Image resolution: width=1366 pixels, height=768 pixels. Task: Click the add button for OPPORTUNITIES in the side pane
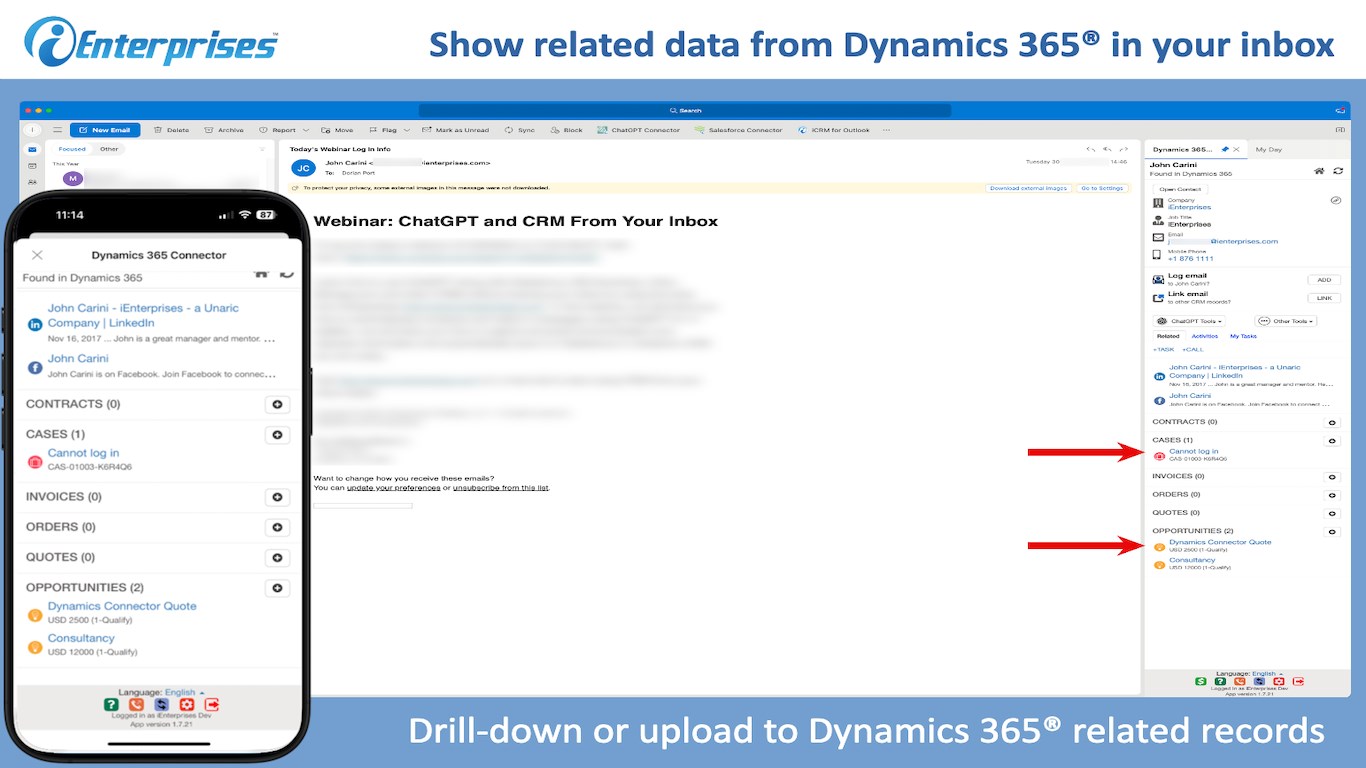[1331, 531]
